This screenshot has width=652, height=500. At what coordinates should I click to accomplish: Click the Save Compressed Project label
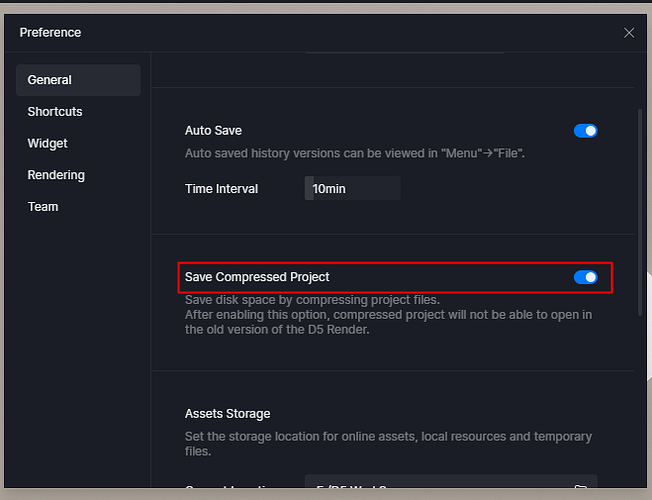[x=257, y=277]
